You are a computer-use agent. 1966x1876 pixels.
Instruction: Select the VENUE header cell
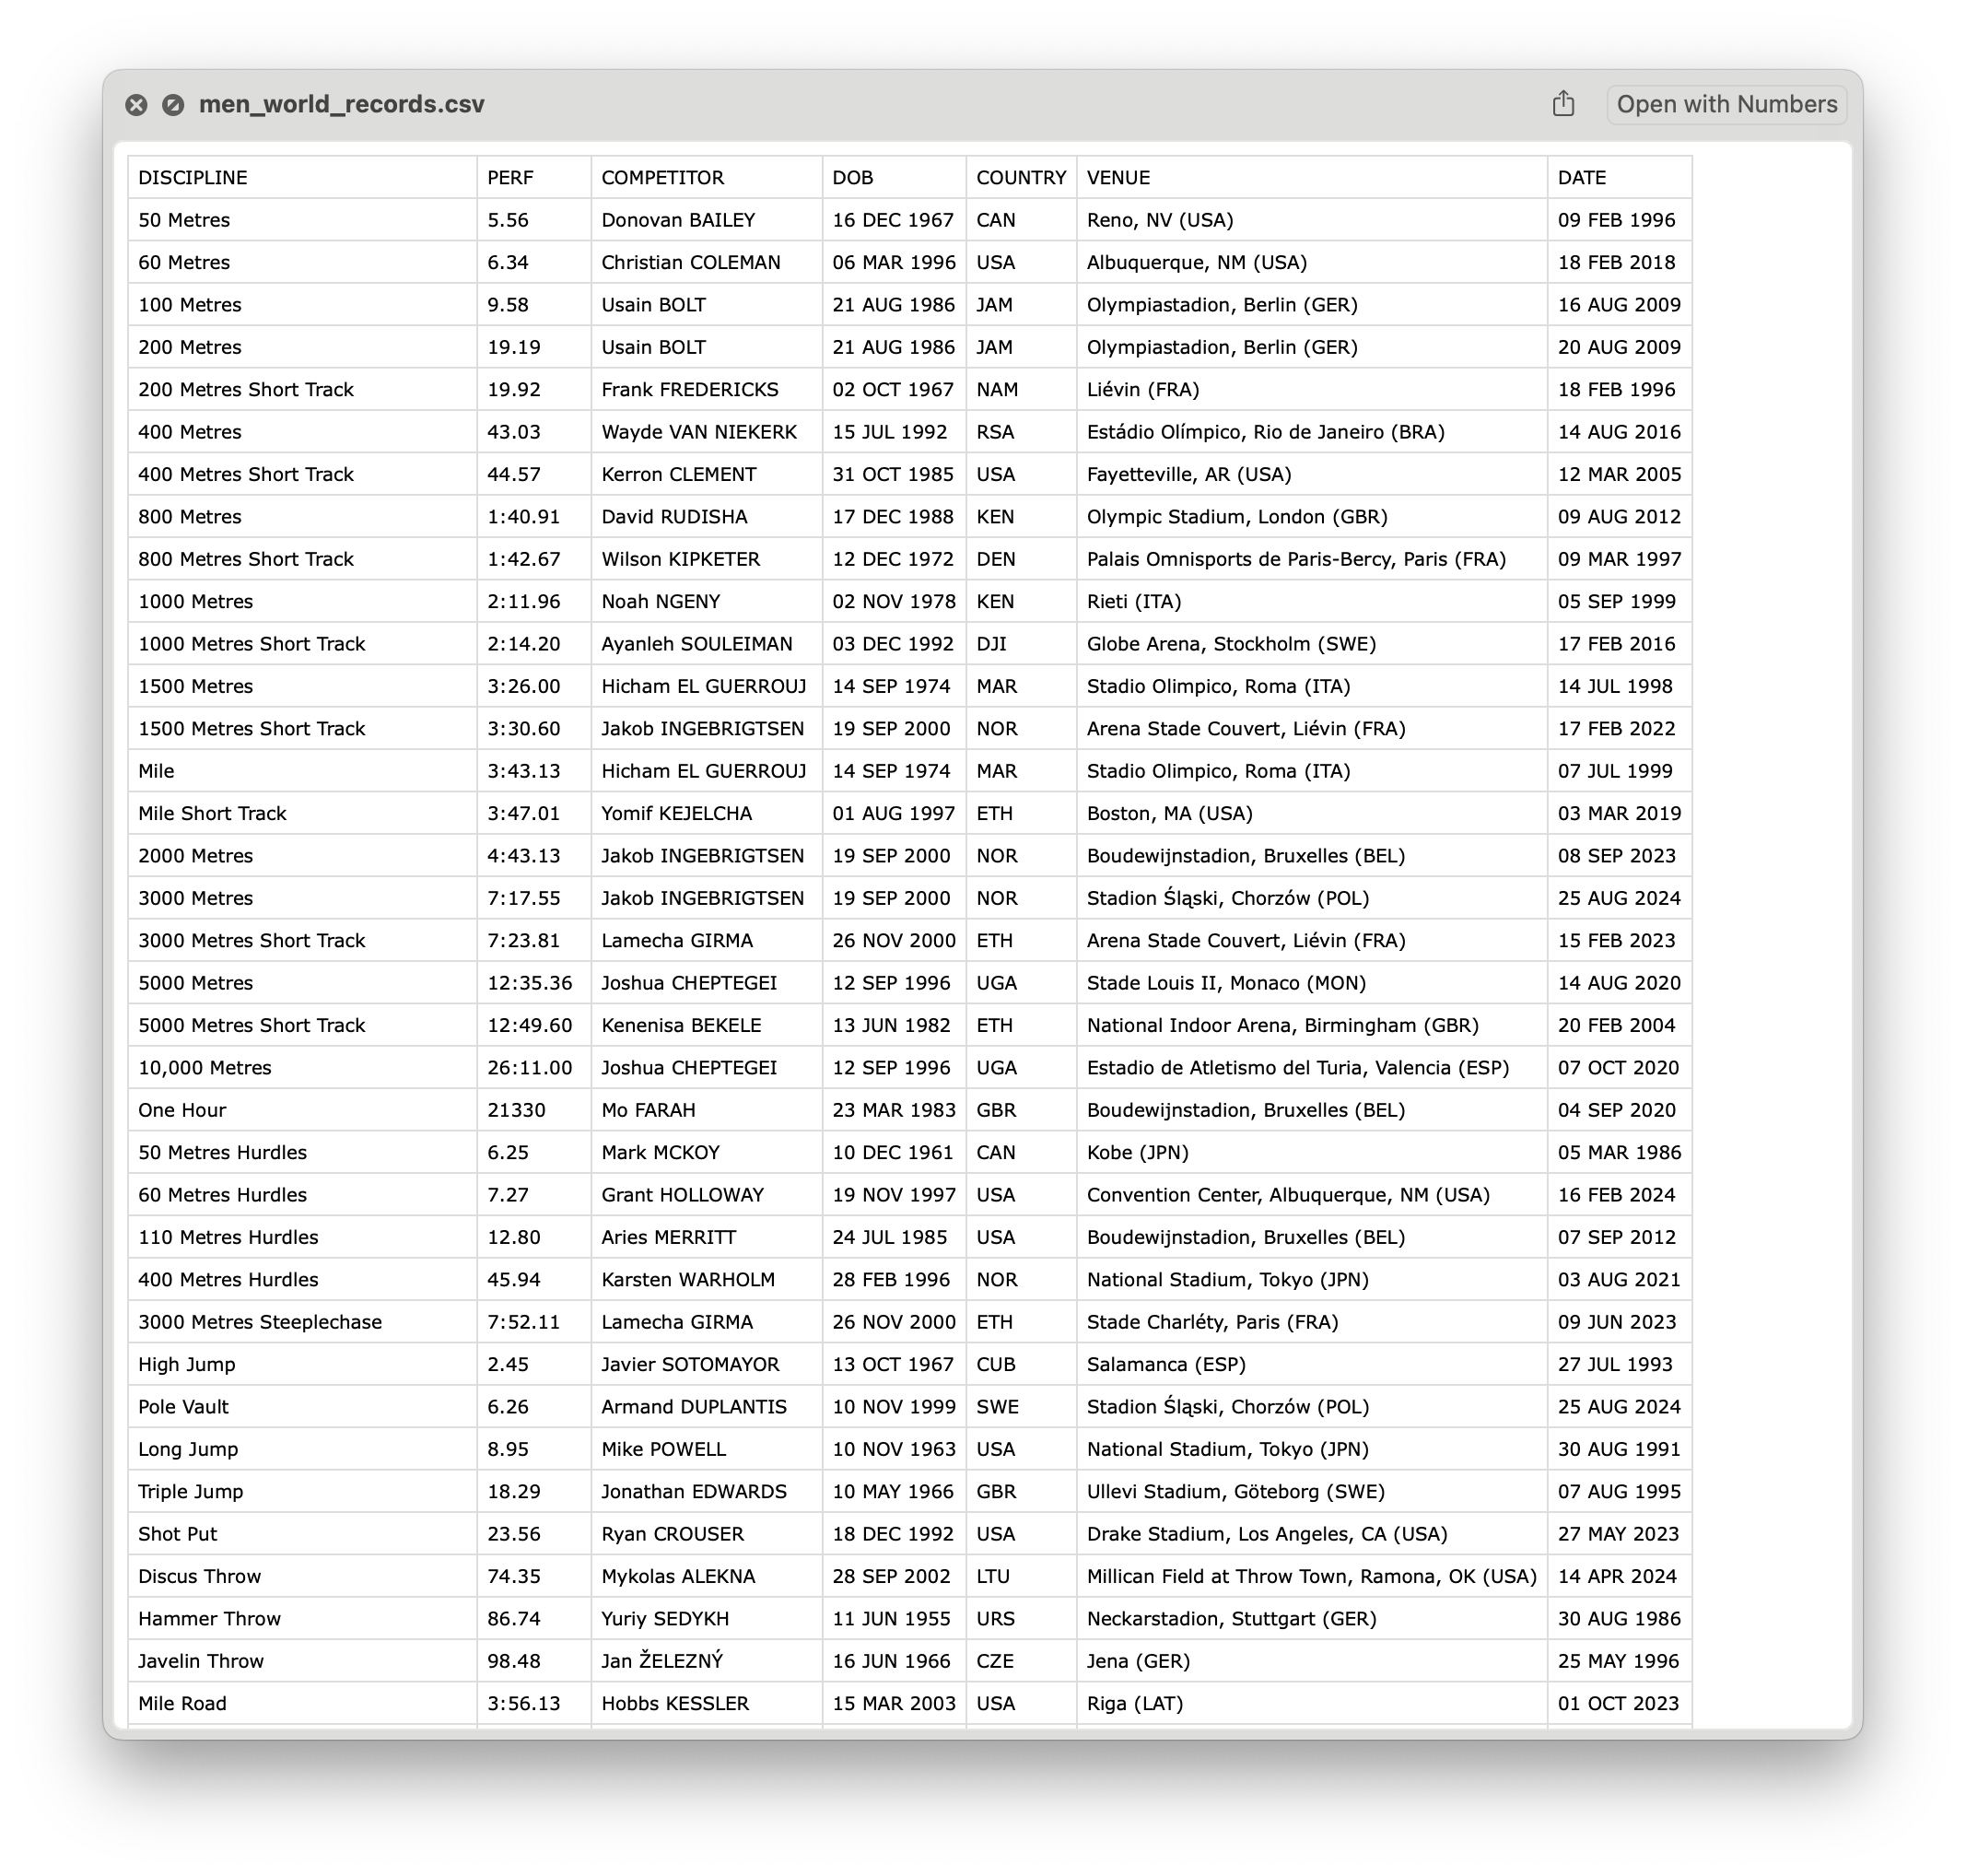pyautogui.click(x=1310, y=178)
